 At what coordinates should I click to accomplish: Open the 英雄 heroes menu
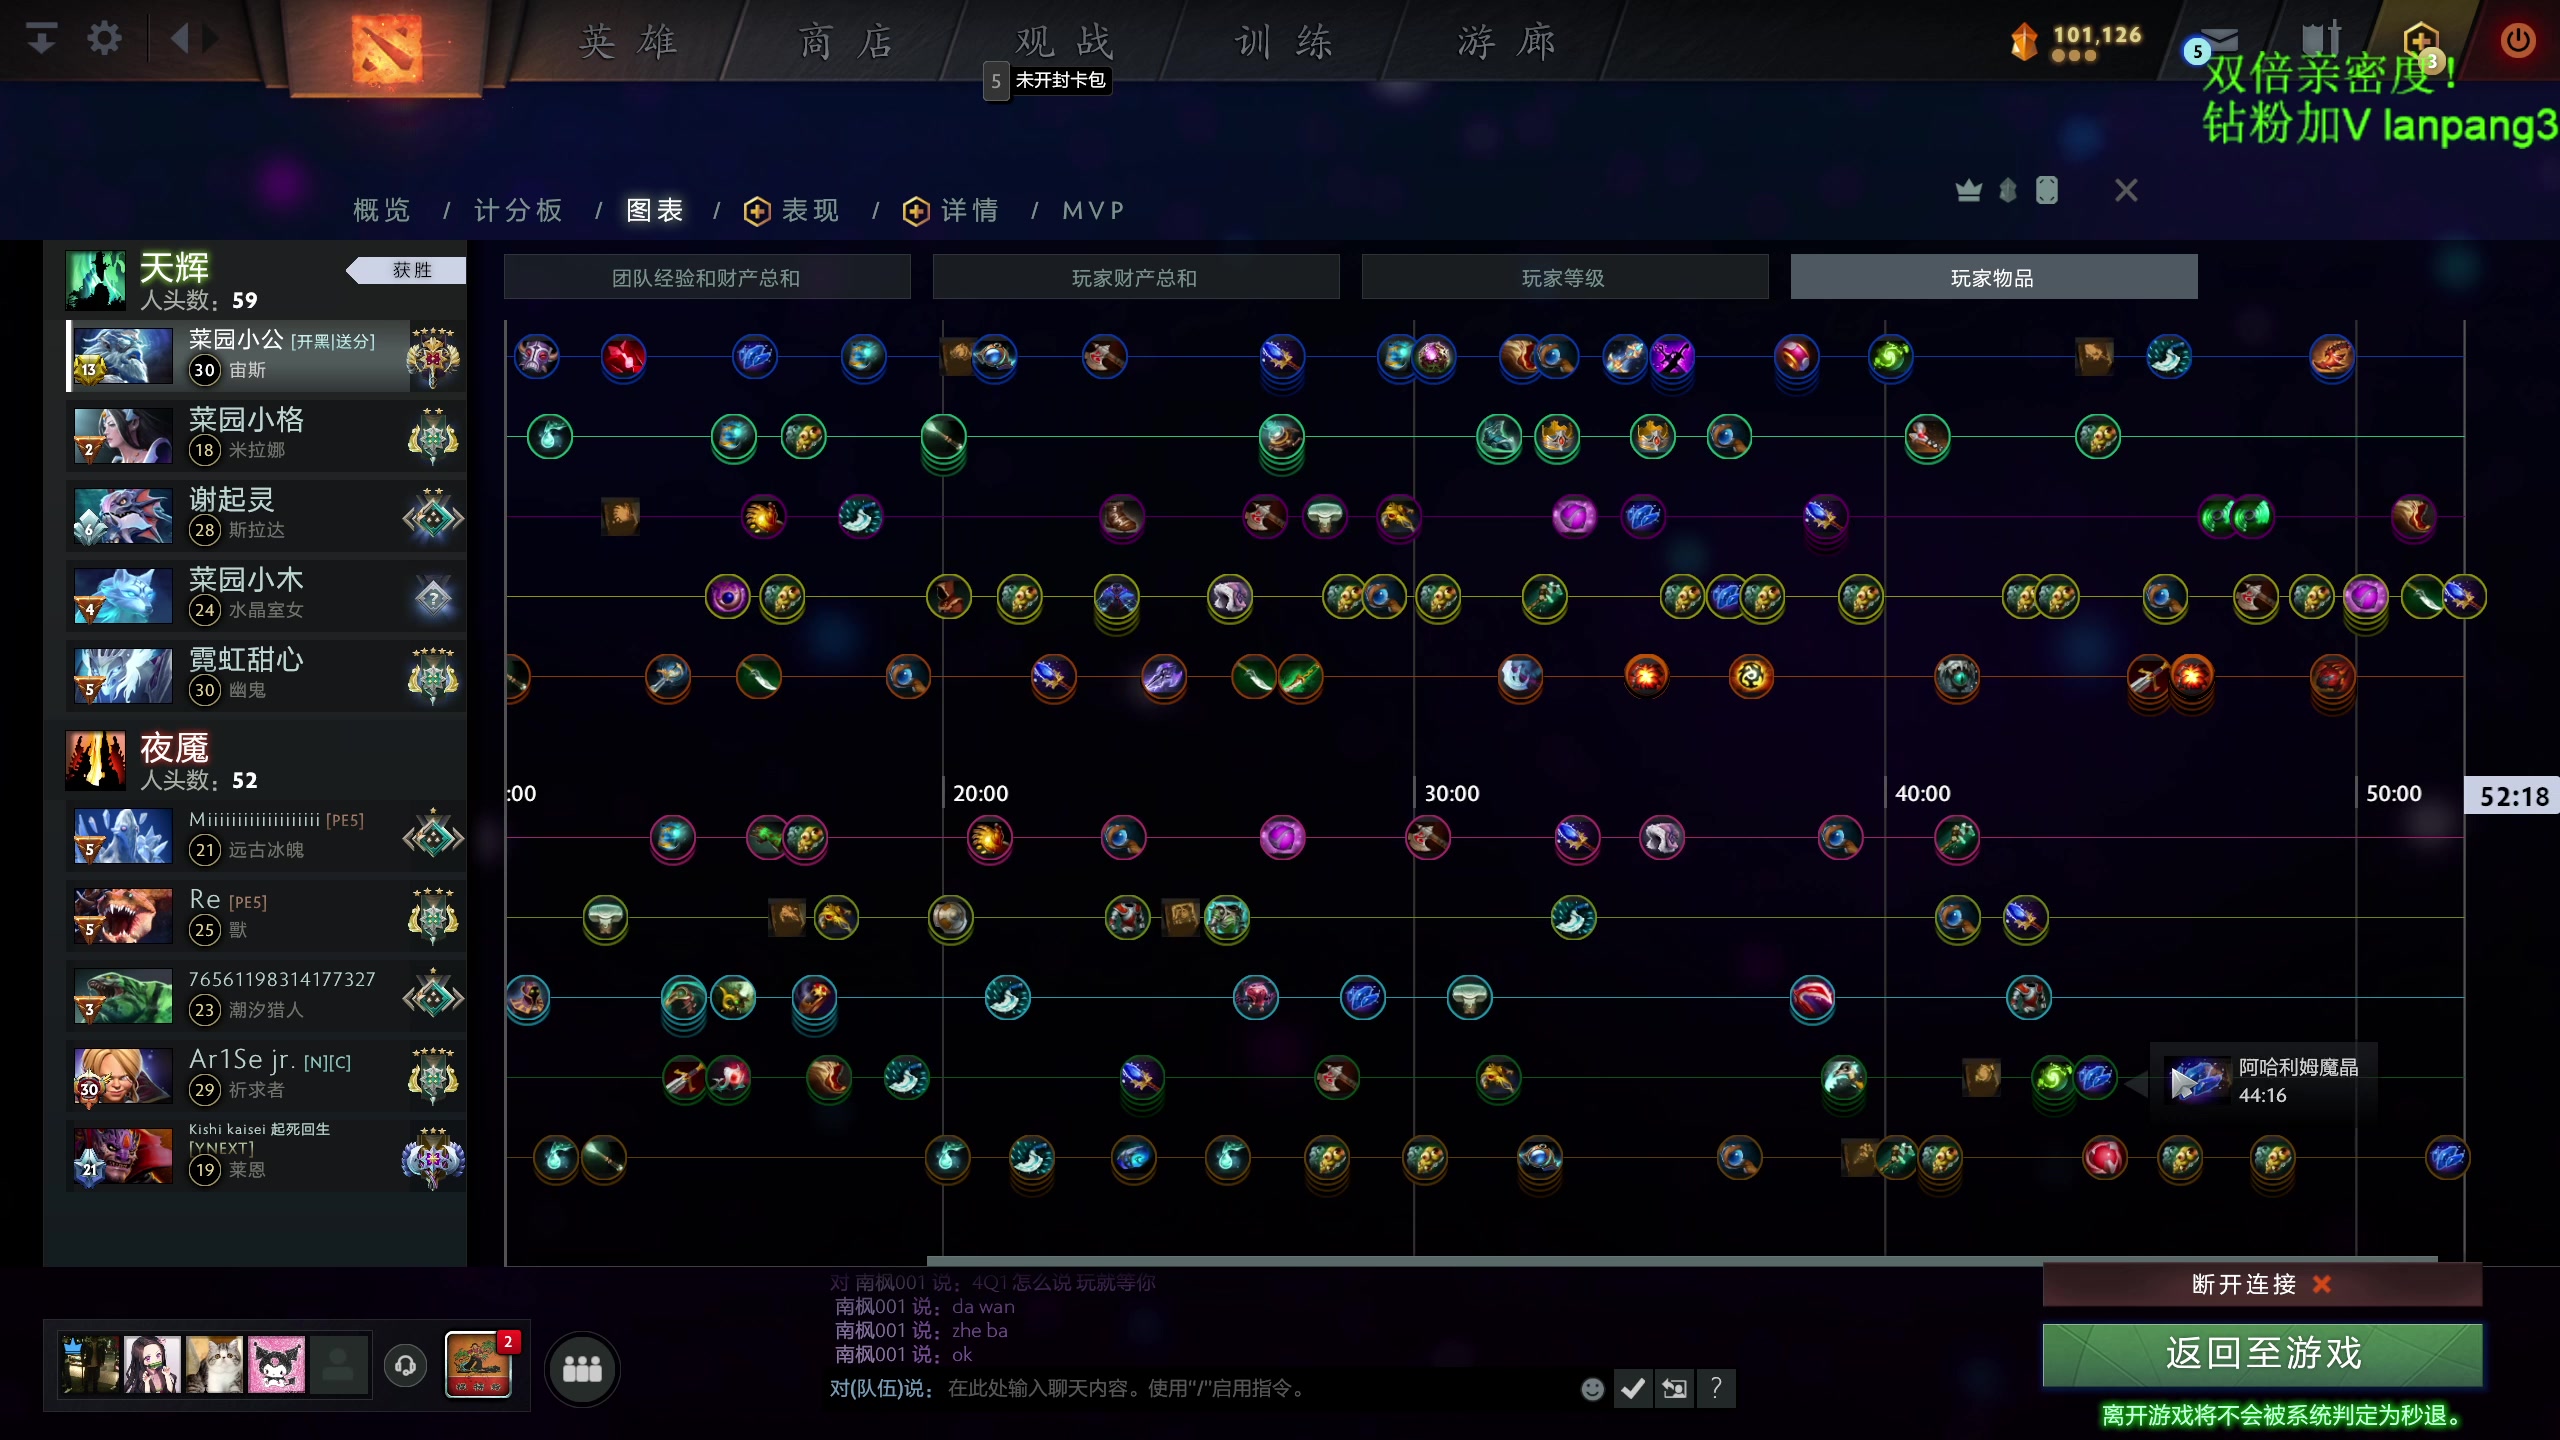[629, 42]
